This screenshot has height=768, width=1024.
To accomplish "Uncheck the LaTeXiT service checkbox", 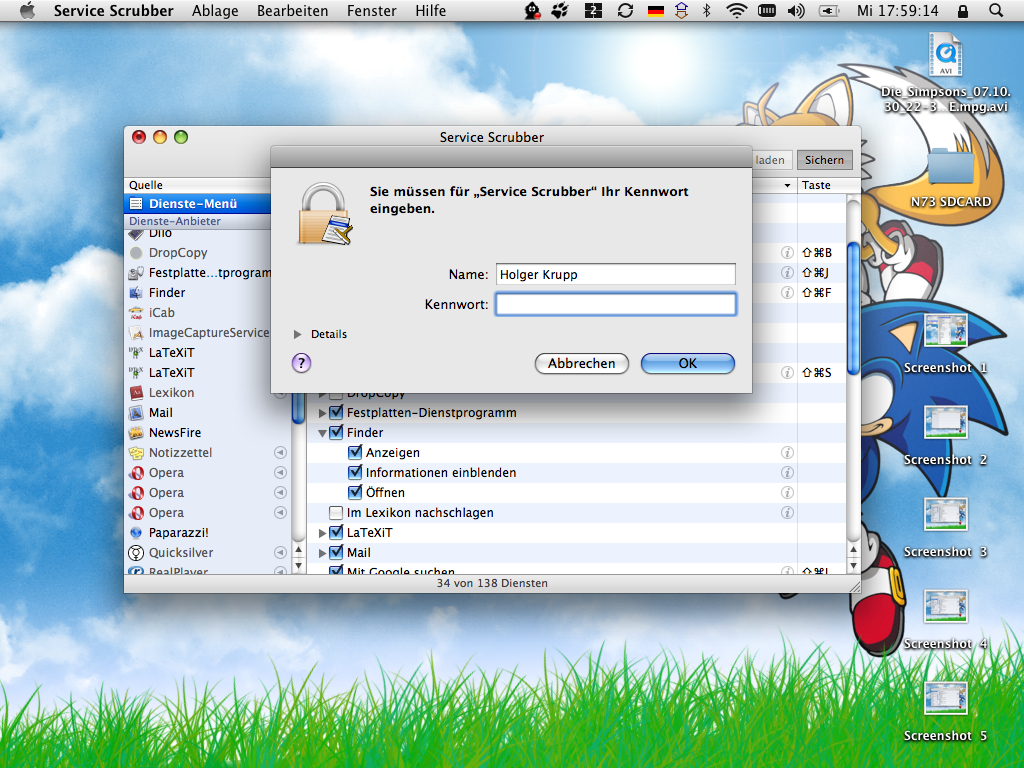I will coord(336,532).
